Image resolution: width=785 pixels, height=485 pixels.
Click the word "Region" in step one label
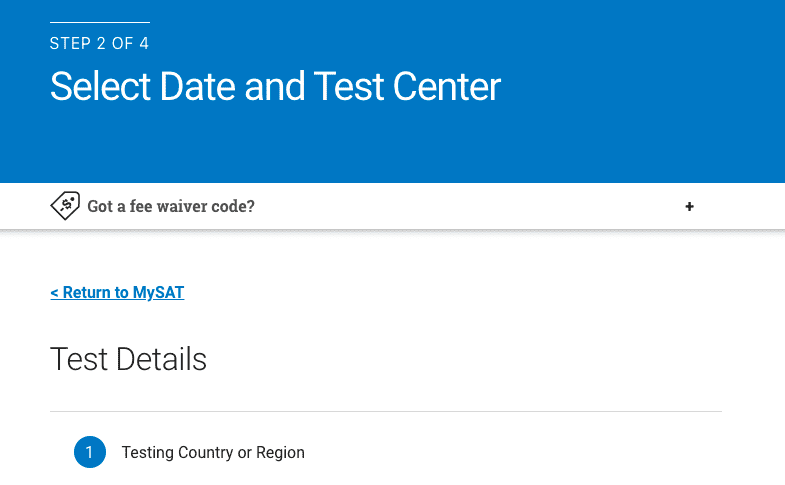tap(280, 452)
